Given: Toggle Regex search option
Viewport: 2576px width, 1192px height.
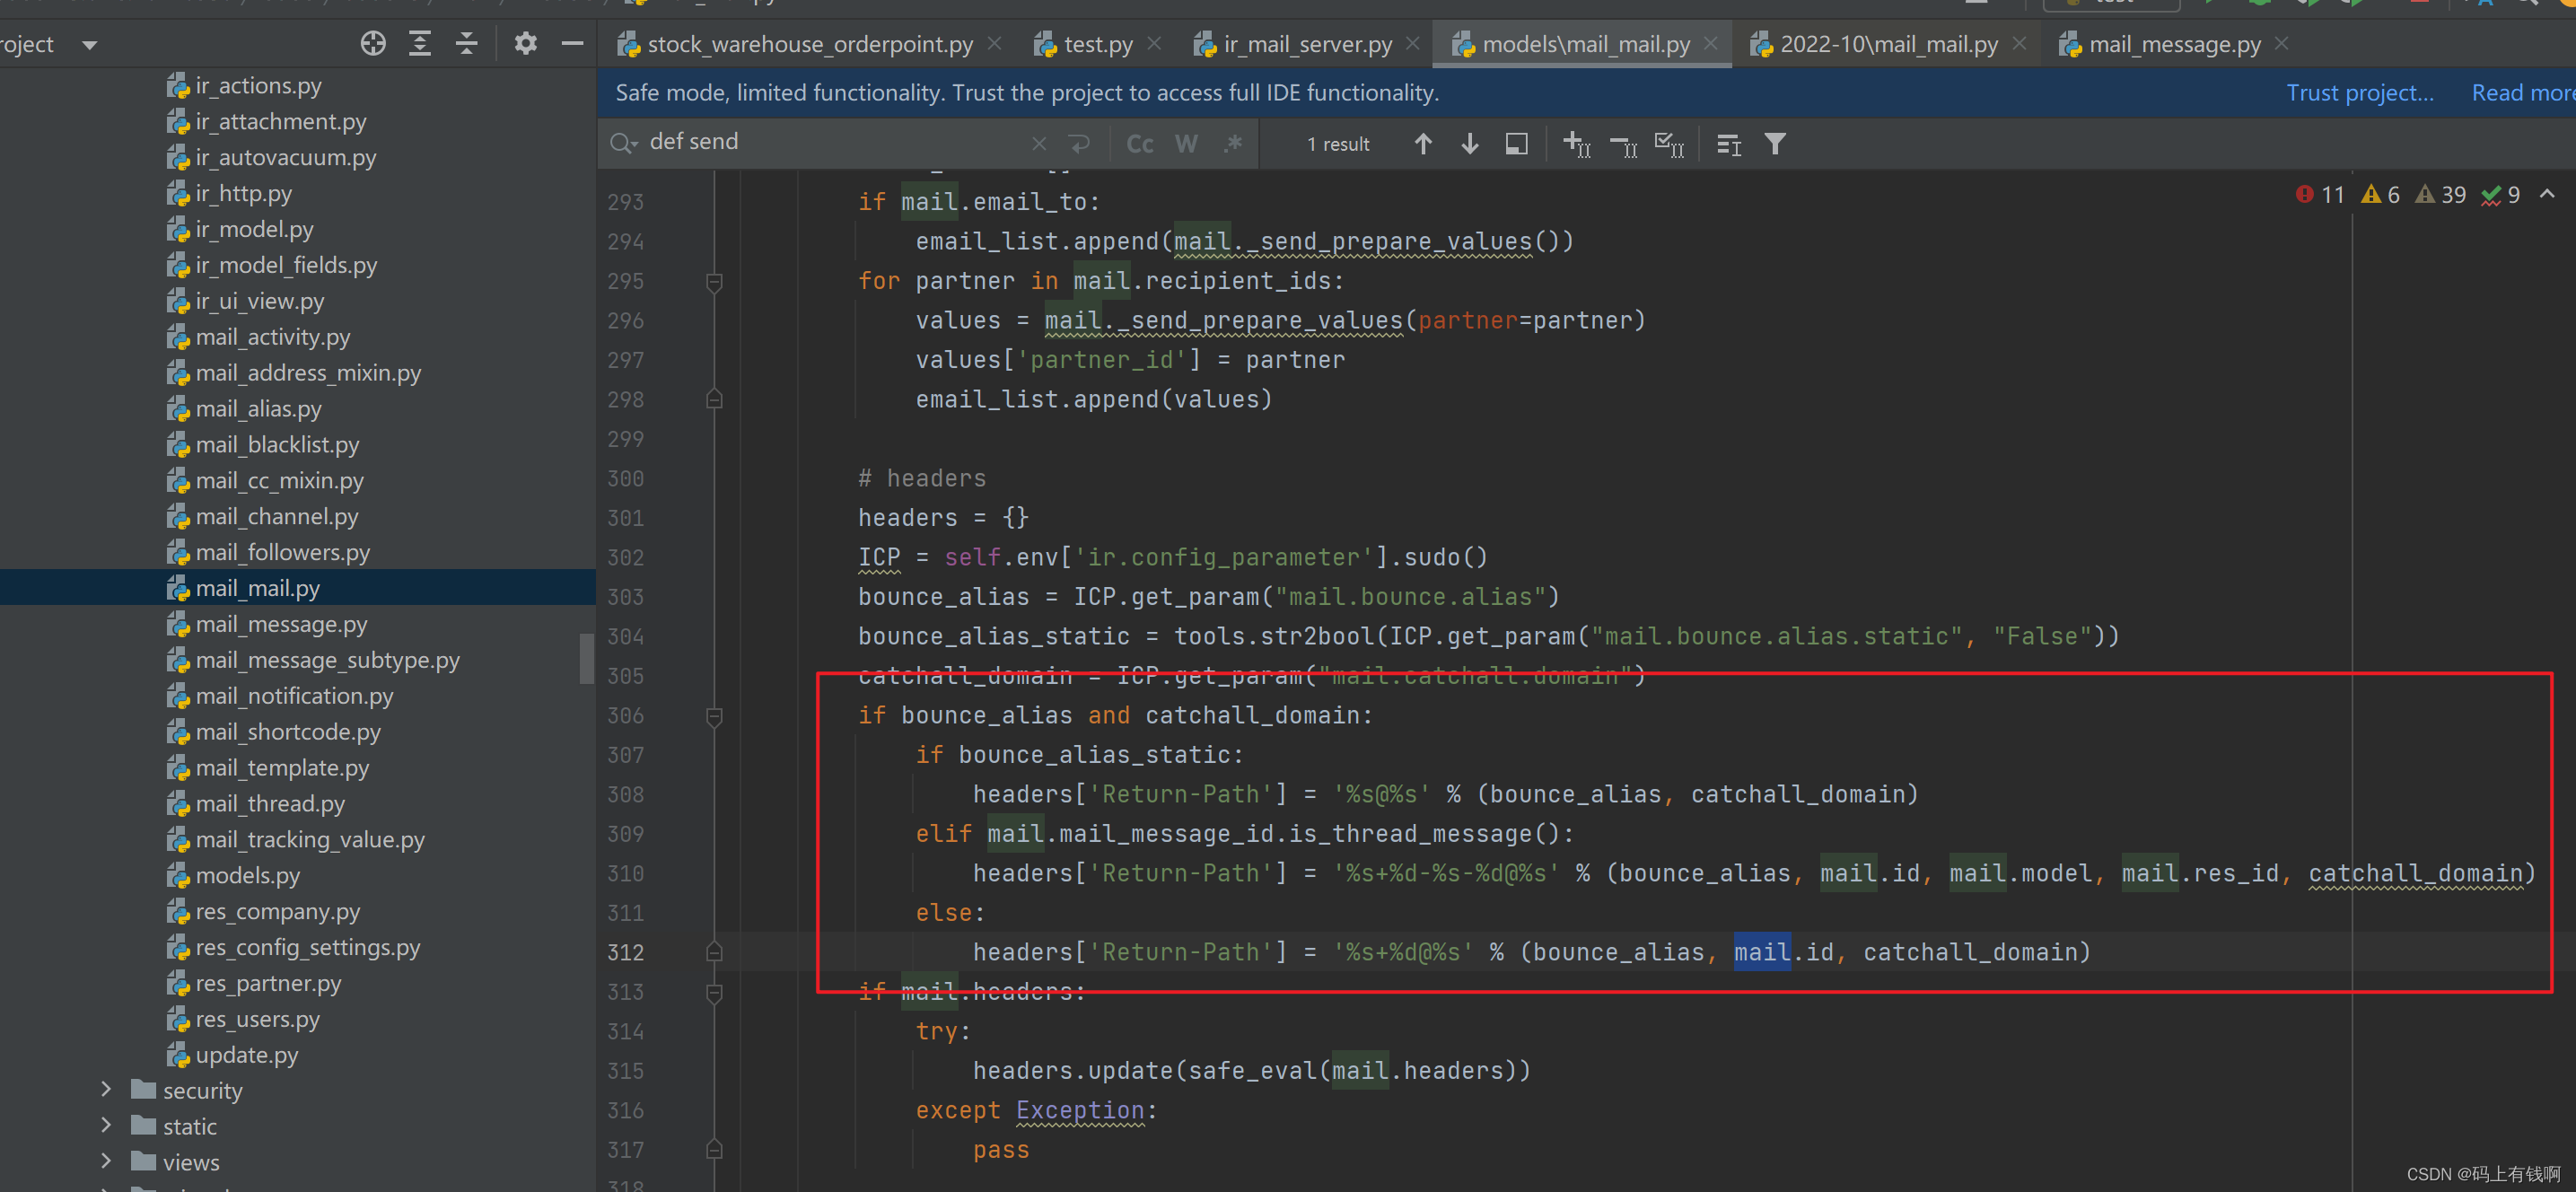Looking at the screenshot, I should pos(1233,144).
